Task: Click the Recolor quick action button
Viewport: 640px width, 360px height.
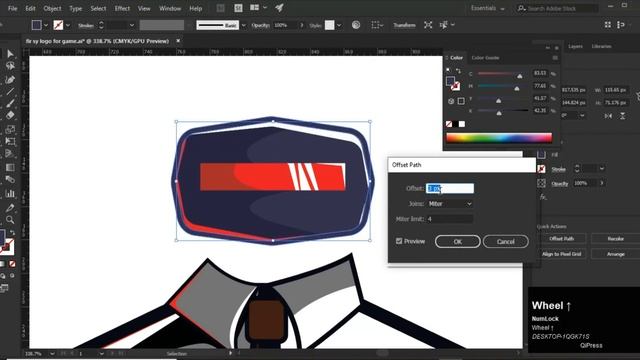Action: coord(616,238)
